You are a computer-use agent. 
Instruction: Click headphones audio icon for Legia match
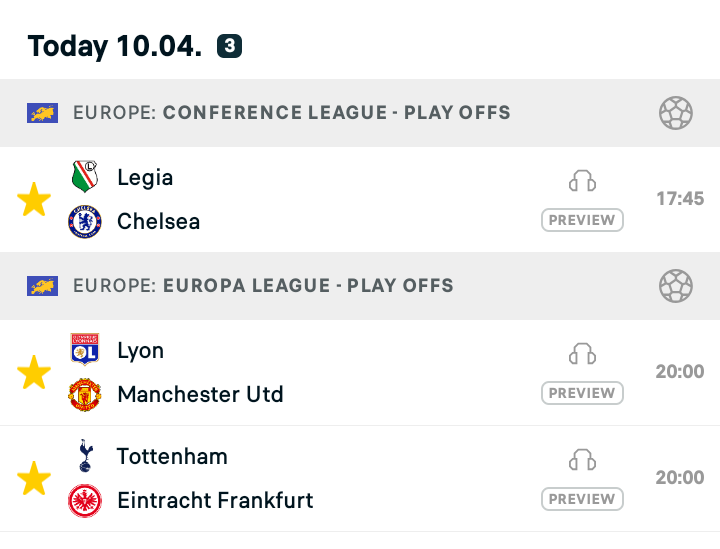tap(582, 181)
